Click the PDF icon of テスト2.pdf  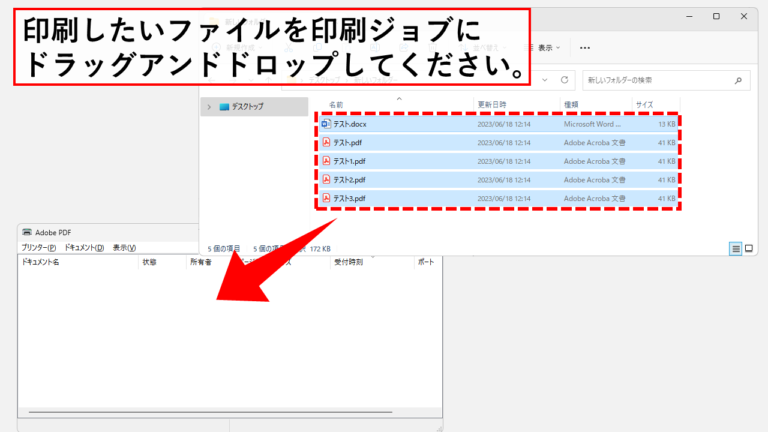pyautogui.click(x=326, y=180)
